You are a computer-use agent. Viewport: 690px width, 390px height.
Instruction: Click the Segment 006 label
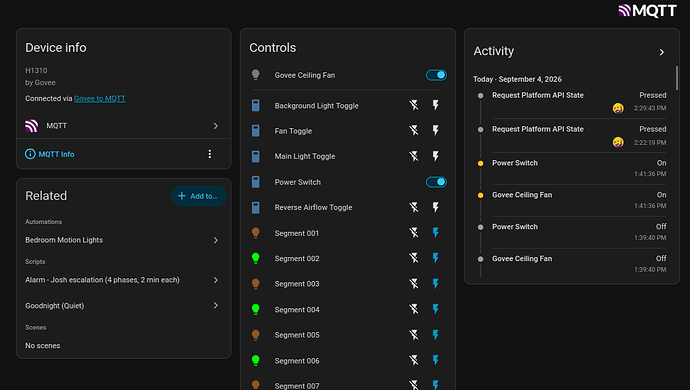pyautogui.click(x=297, y=361)
